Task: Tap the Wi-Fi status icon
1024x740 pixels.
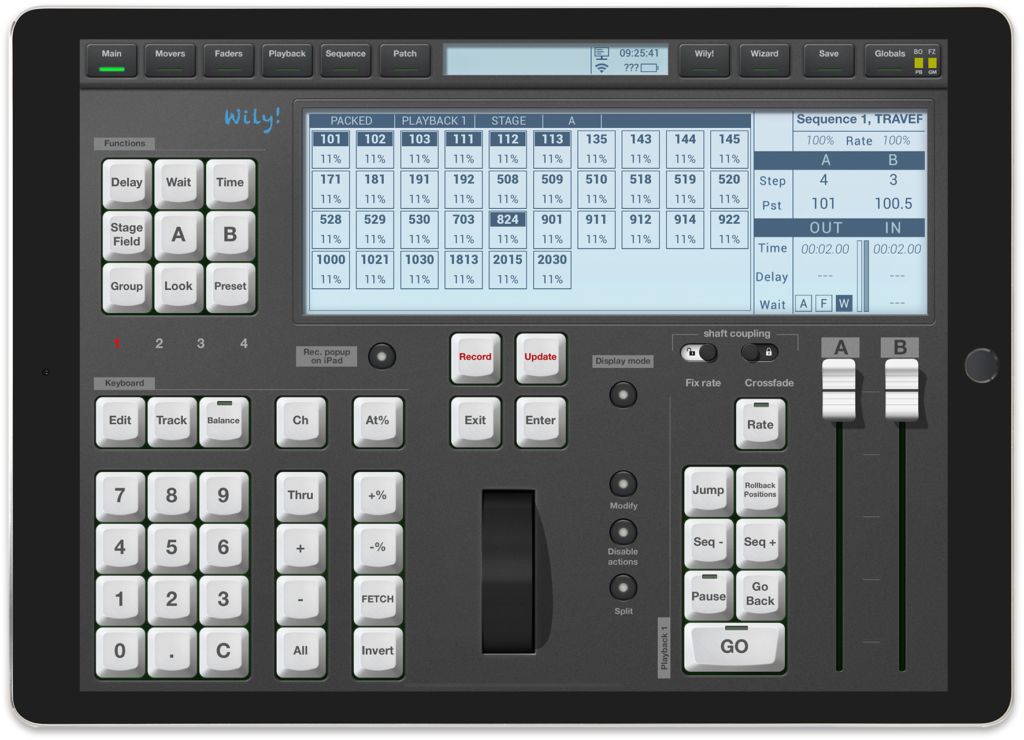Action: pyautogui.click(x=601, y=68)
